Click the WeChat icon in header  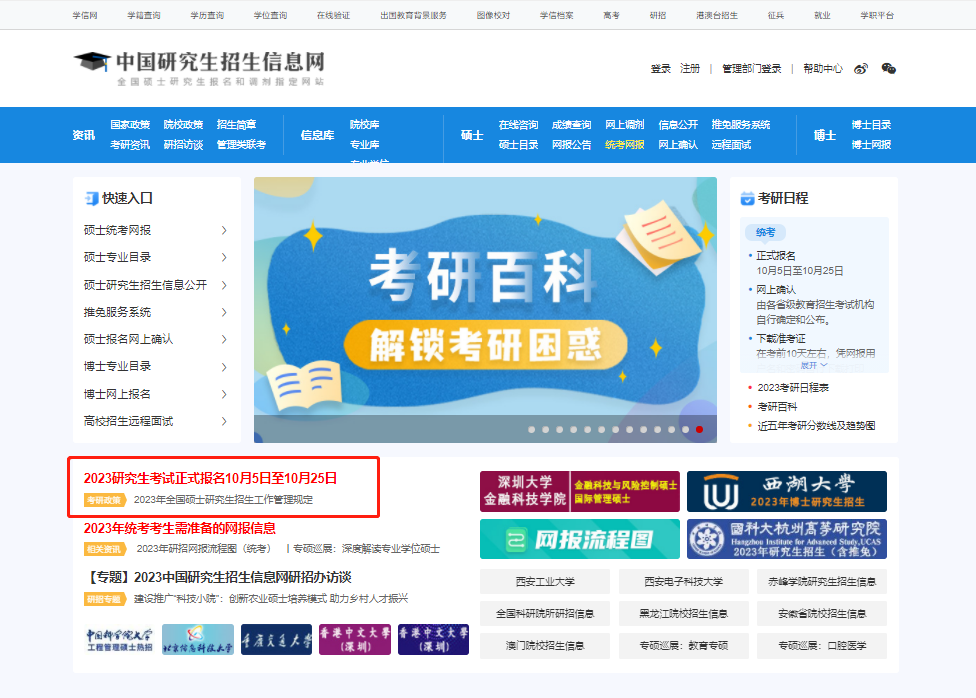click(x=888, y=69)
